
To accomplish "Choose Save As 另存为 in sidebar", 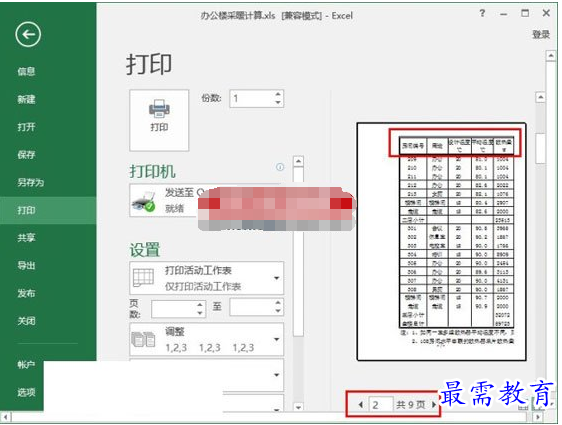I will [x=30, y=182].
